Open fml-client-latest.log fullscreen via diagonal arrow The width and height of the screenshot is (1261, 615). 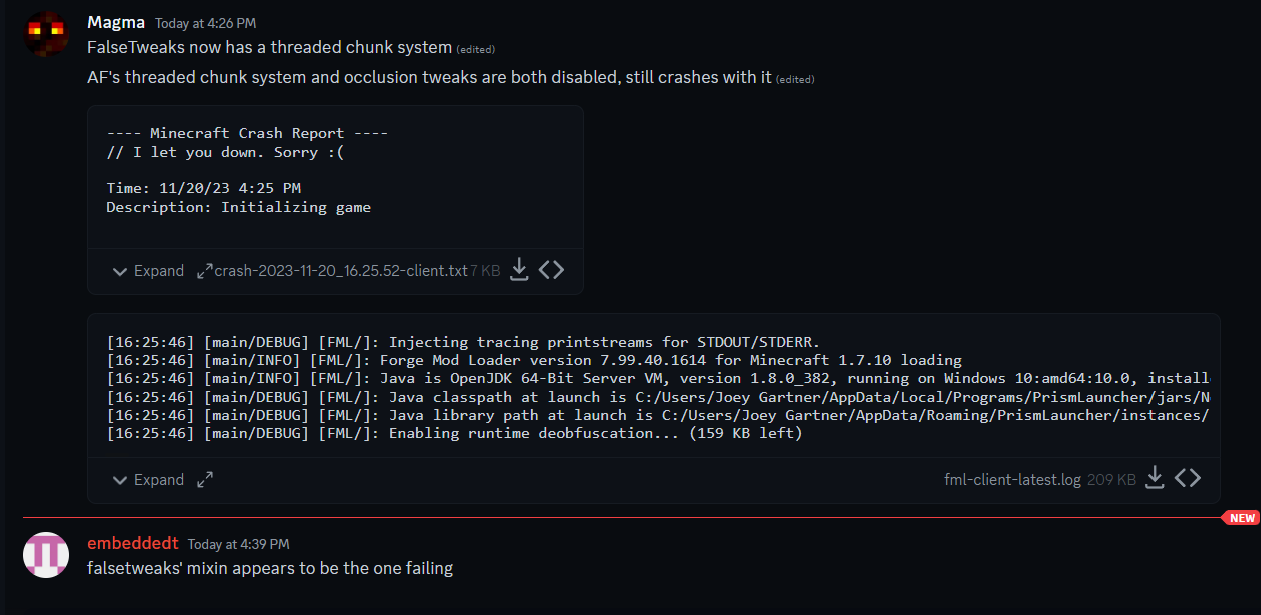[204, 479]
